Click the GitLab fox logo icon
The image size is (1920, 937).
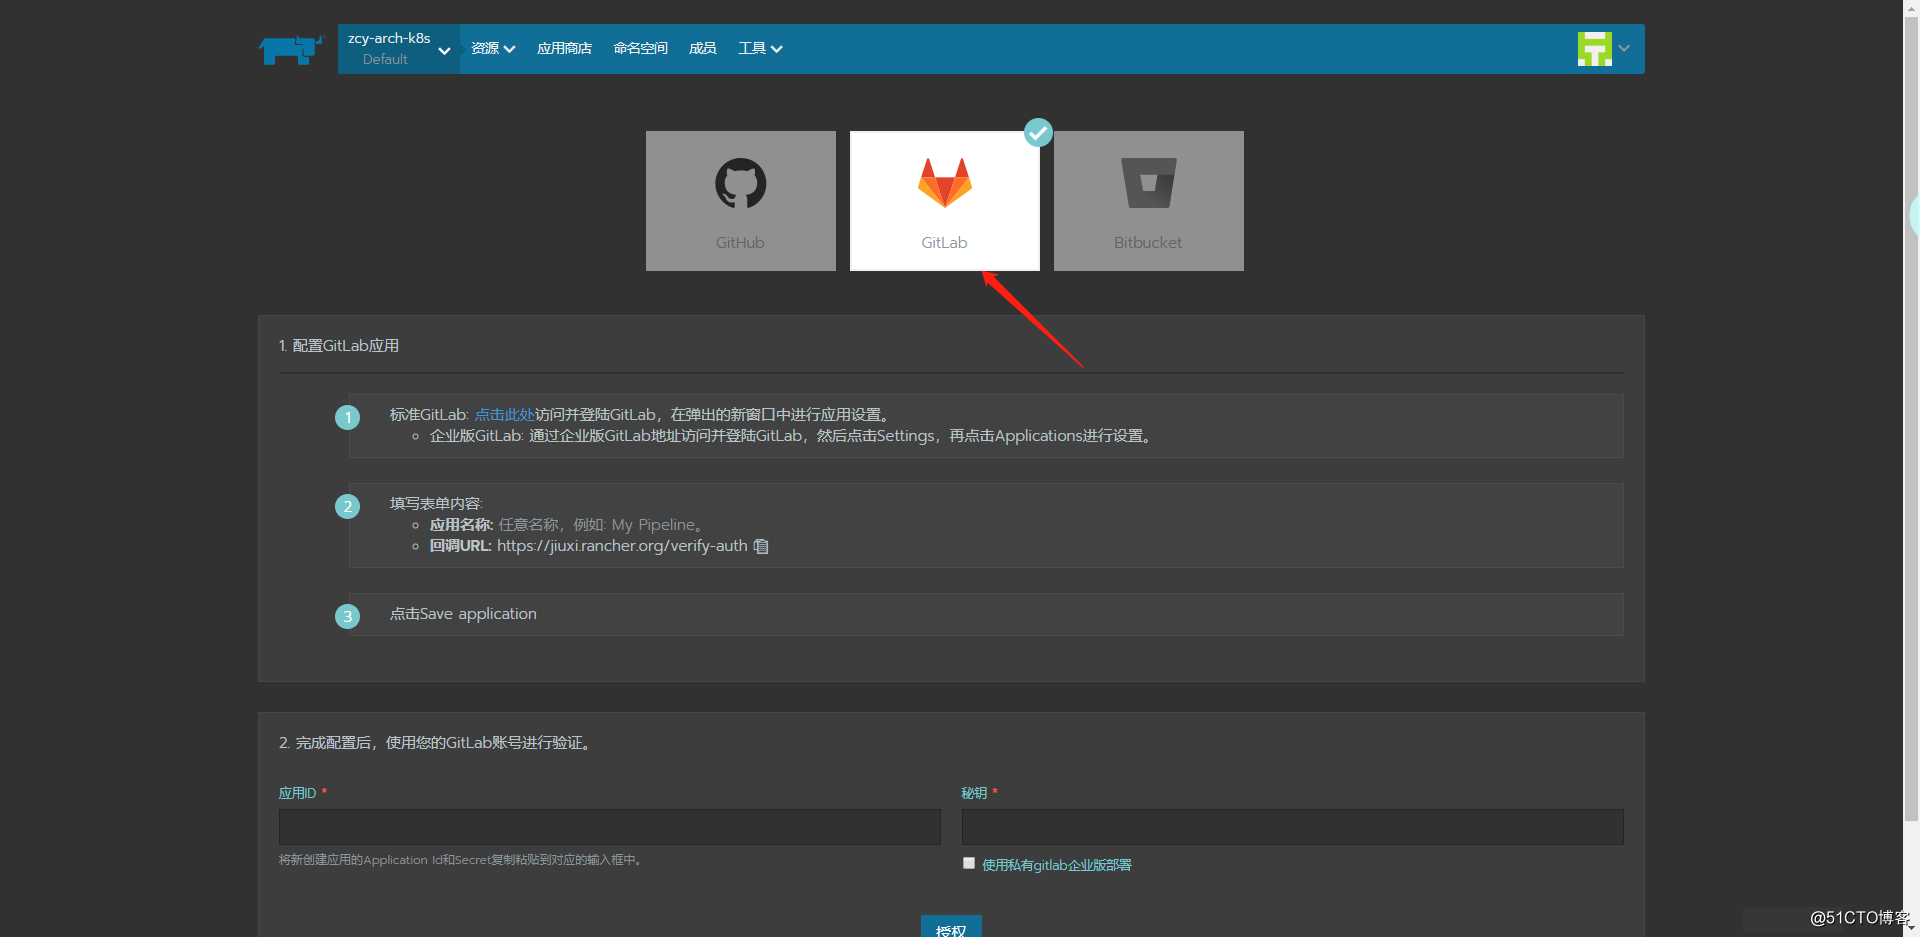click(945, 183)
